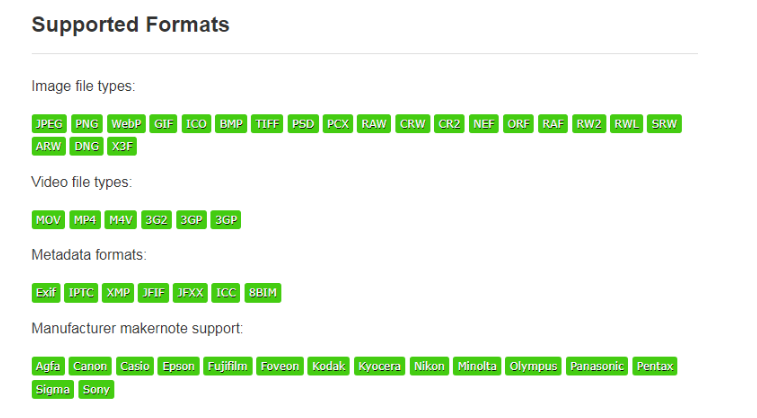Select the ICC metadata tag
The image size is (757, 418).
coord(225,293)
